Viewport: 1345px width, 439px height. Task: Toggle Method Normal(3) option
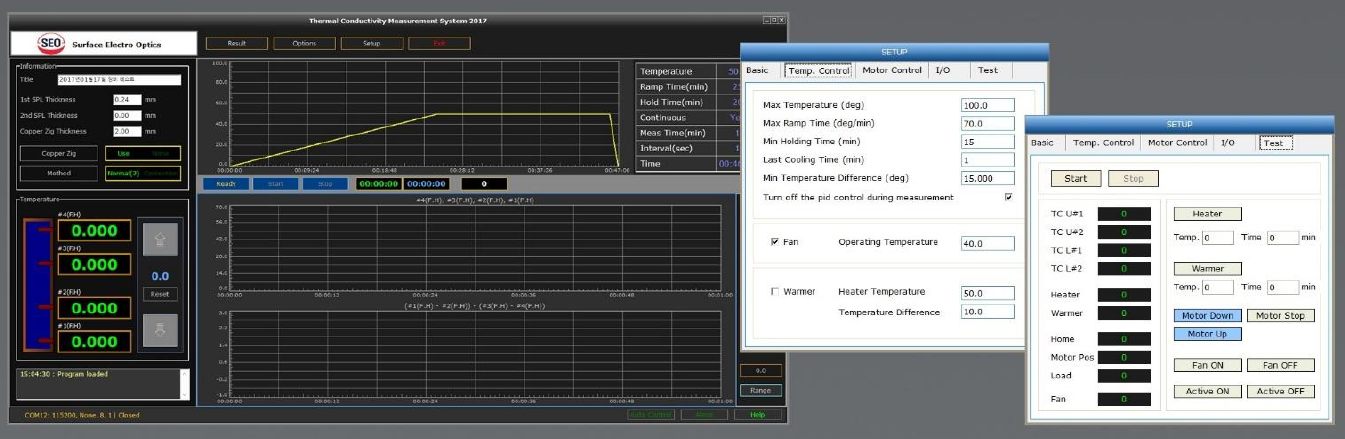coord(125,173)
